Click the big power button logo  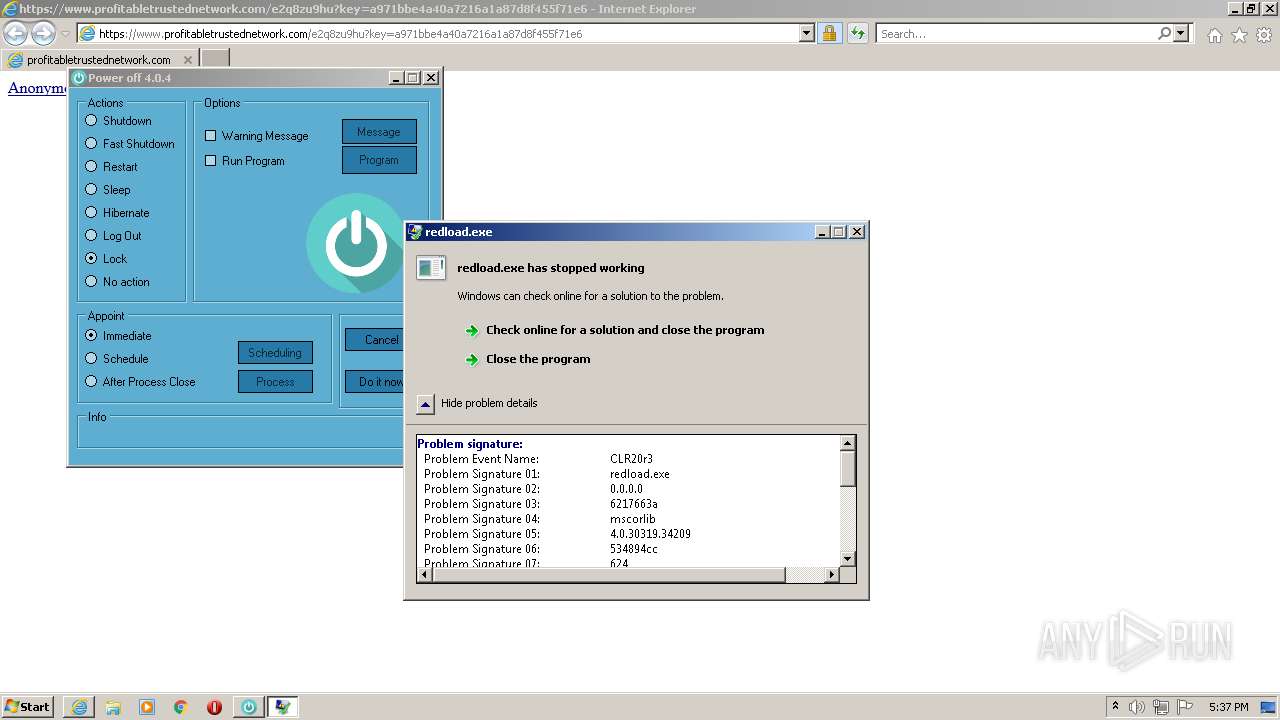pyautogui.click(x=354, y=243)
